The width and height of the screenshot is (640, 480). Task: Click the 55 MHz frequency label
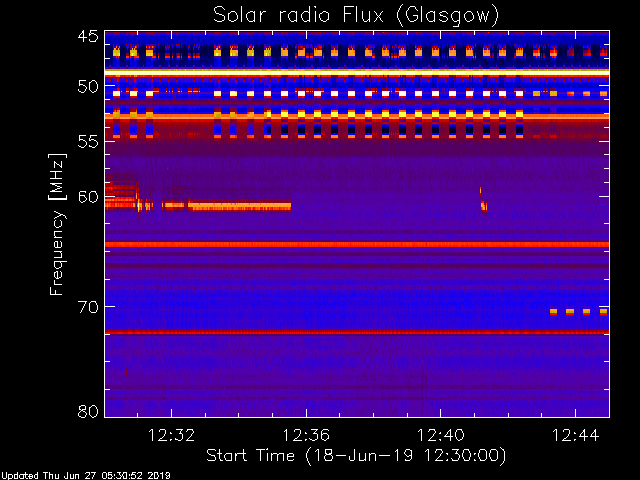pyautogui.click(x=88, y=142)
